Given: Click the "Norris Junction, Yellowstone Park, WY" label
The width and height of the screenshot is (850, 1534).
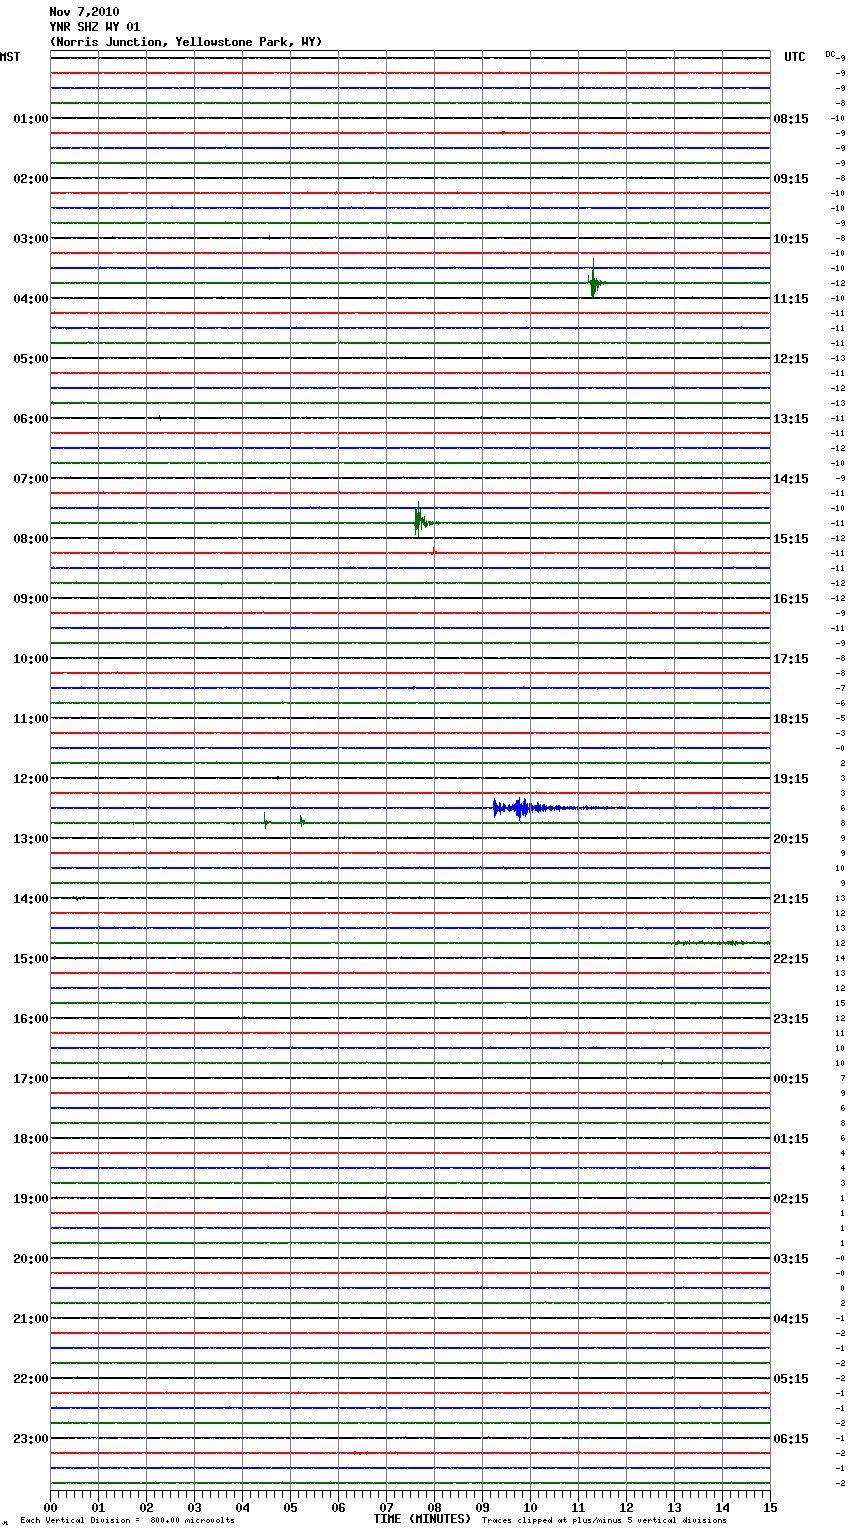Looking at the screenshot, I should pyautogui.click(x=186, y=42).
